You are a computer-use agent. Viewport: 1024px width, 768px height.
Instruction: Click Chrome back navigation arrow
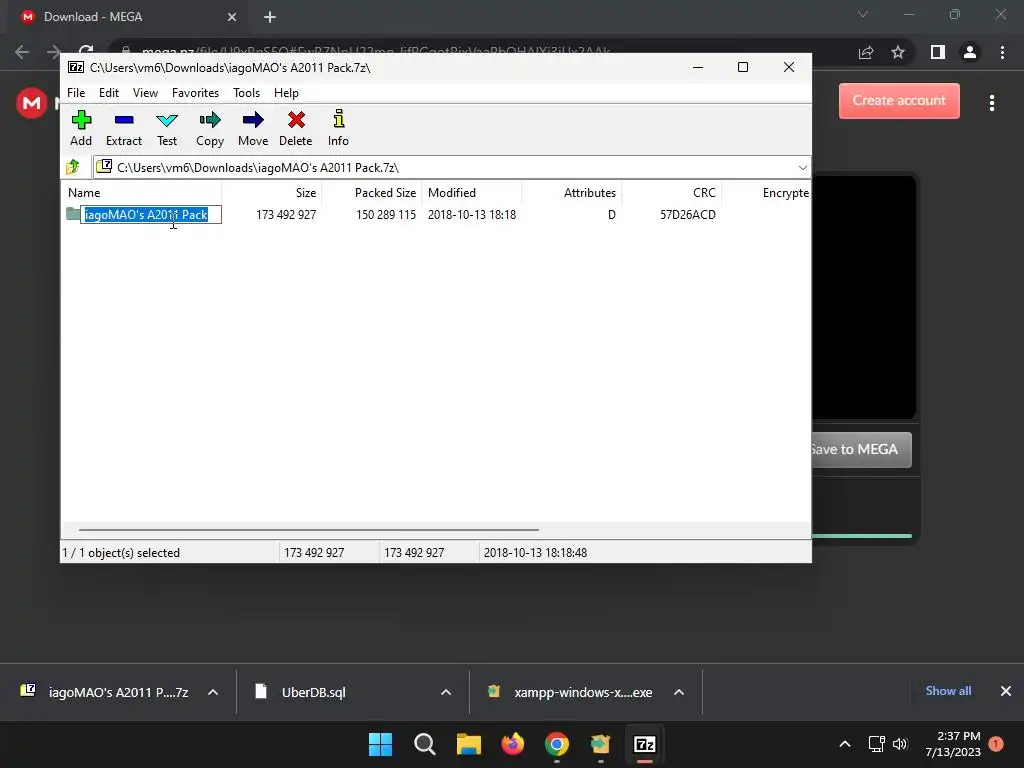pos(22,52)
